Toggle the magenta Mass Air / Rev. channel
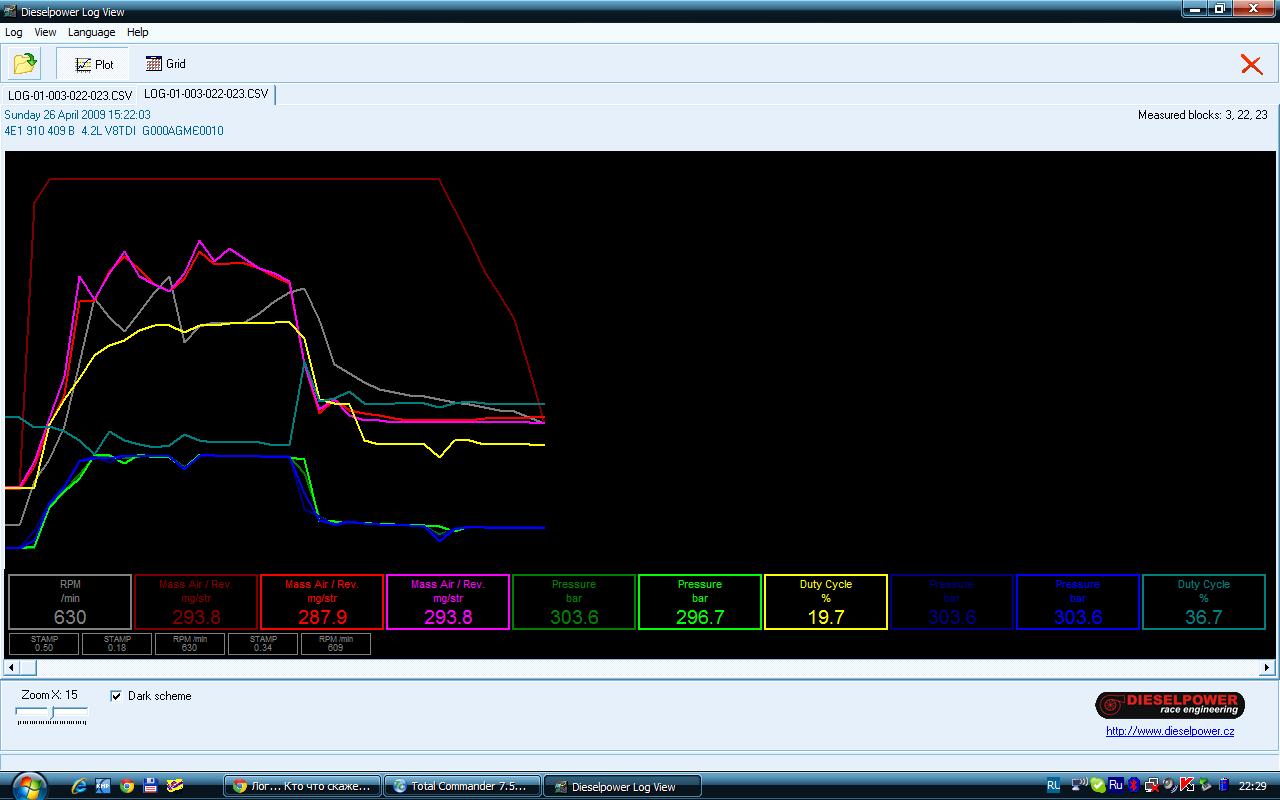Viewport: 1280px width, 800px height. (x=447, y=601)
